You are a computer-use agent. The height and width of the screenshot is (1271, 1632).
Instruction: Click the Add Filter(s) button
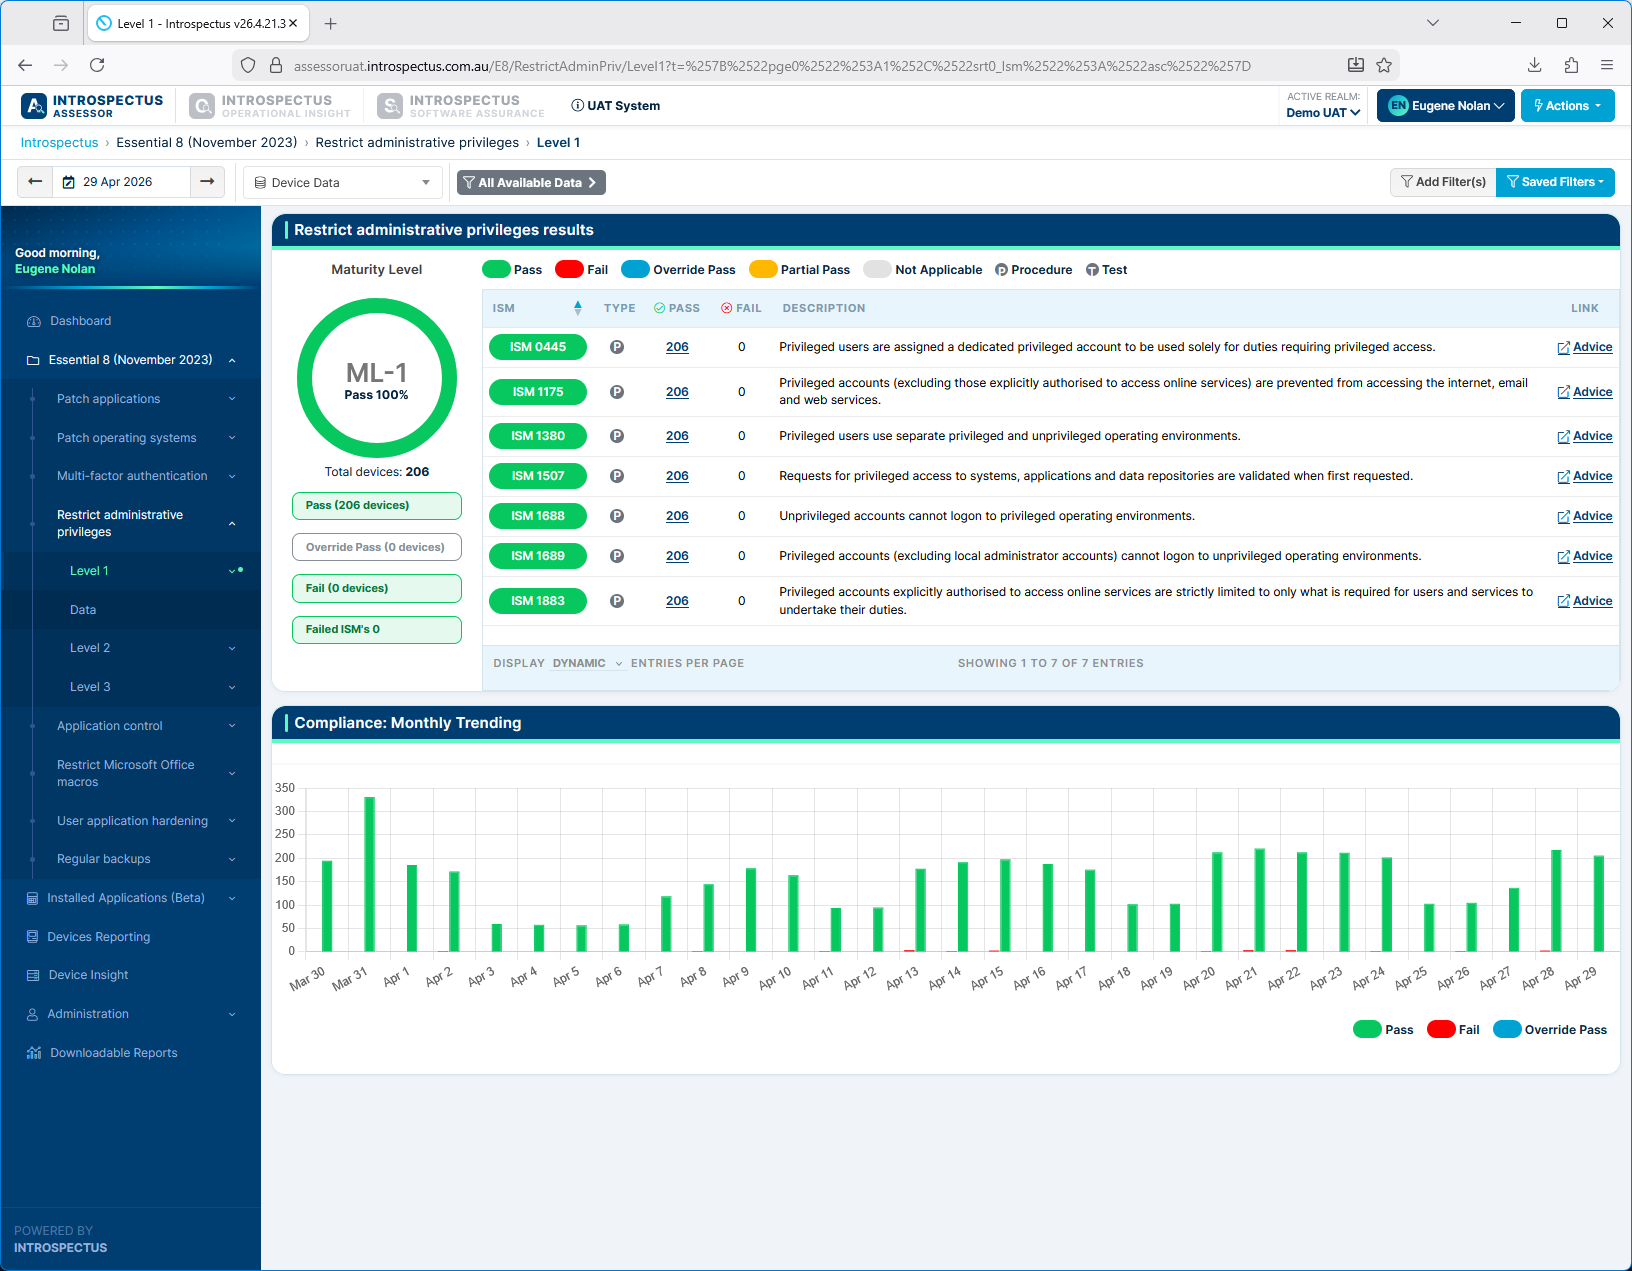click(1443, 182)
